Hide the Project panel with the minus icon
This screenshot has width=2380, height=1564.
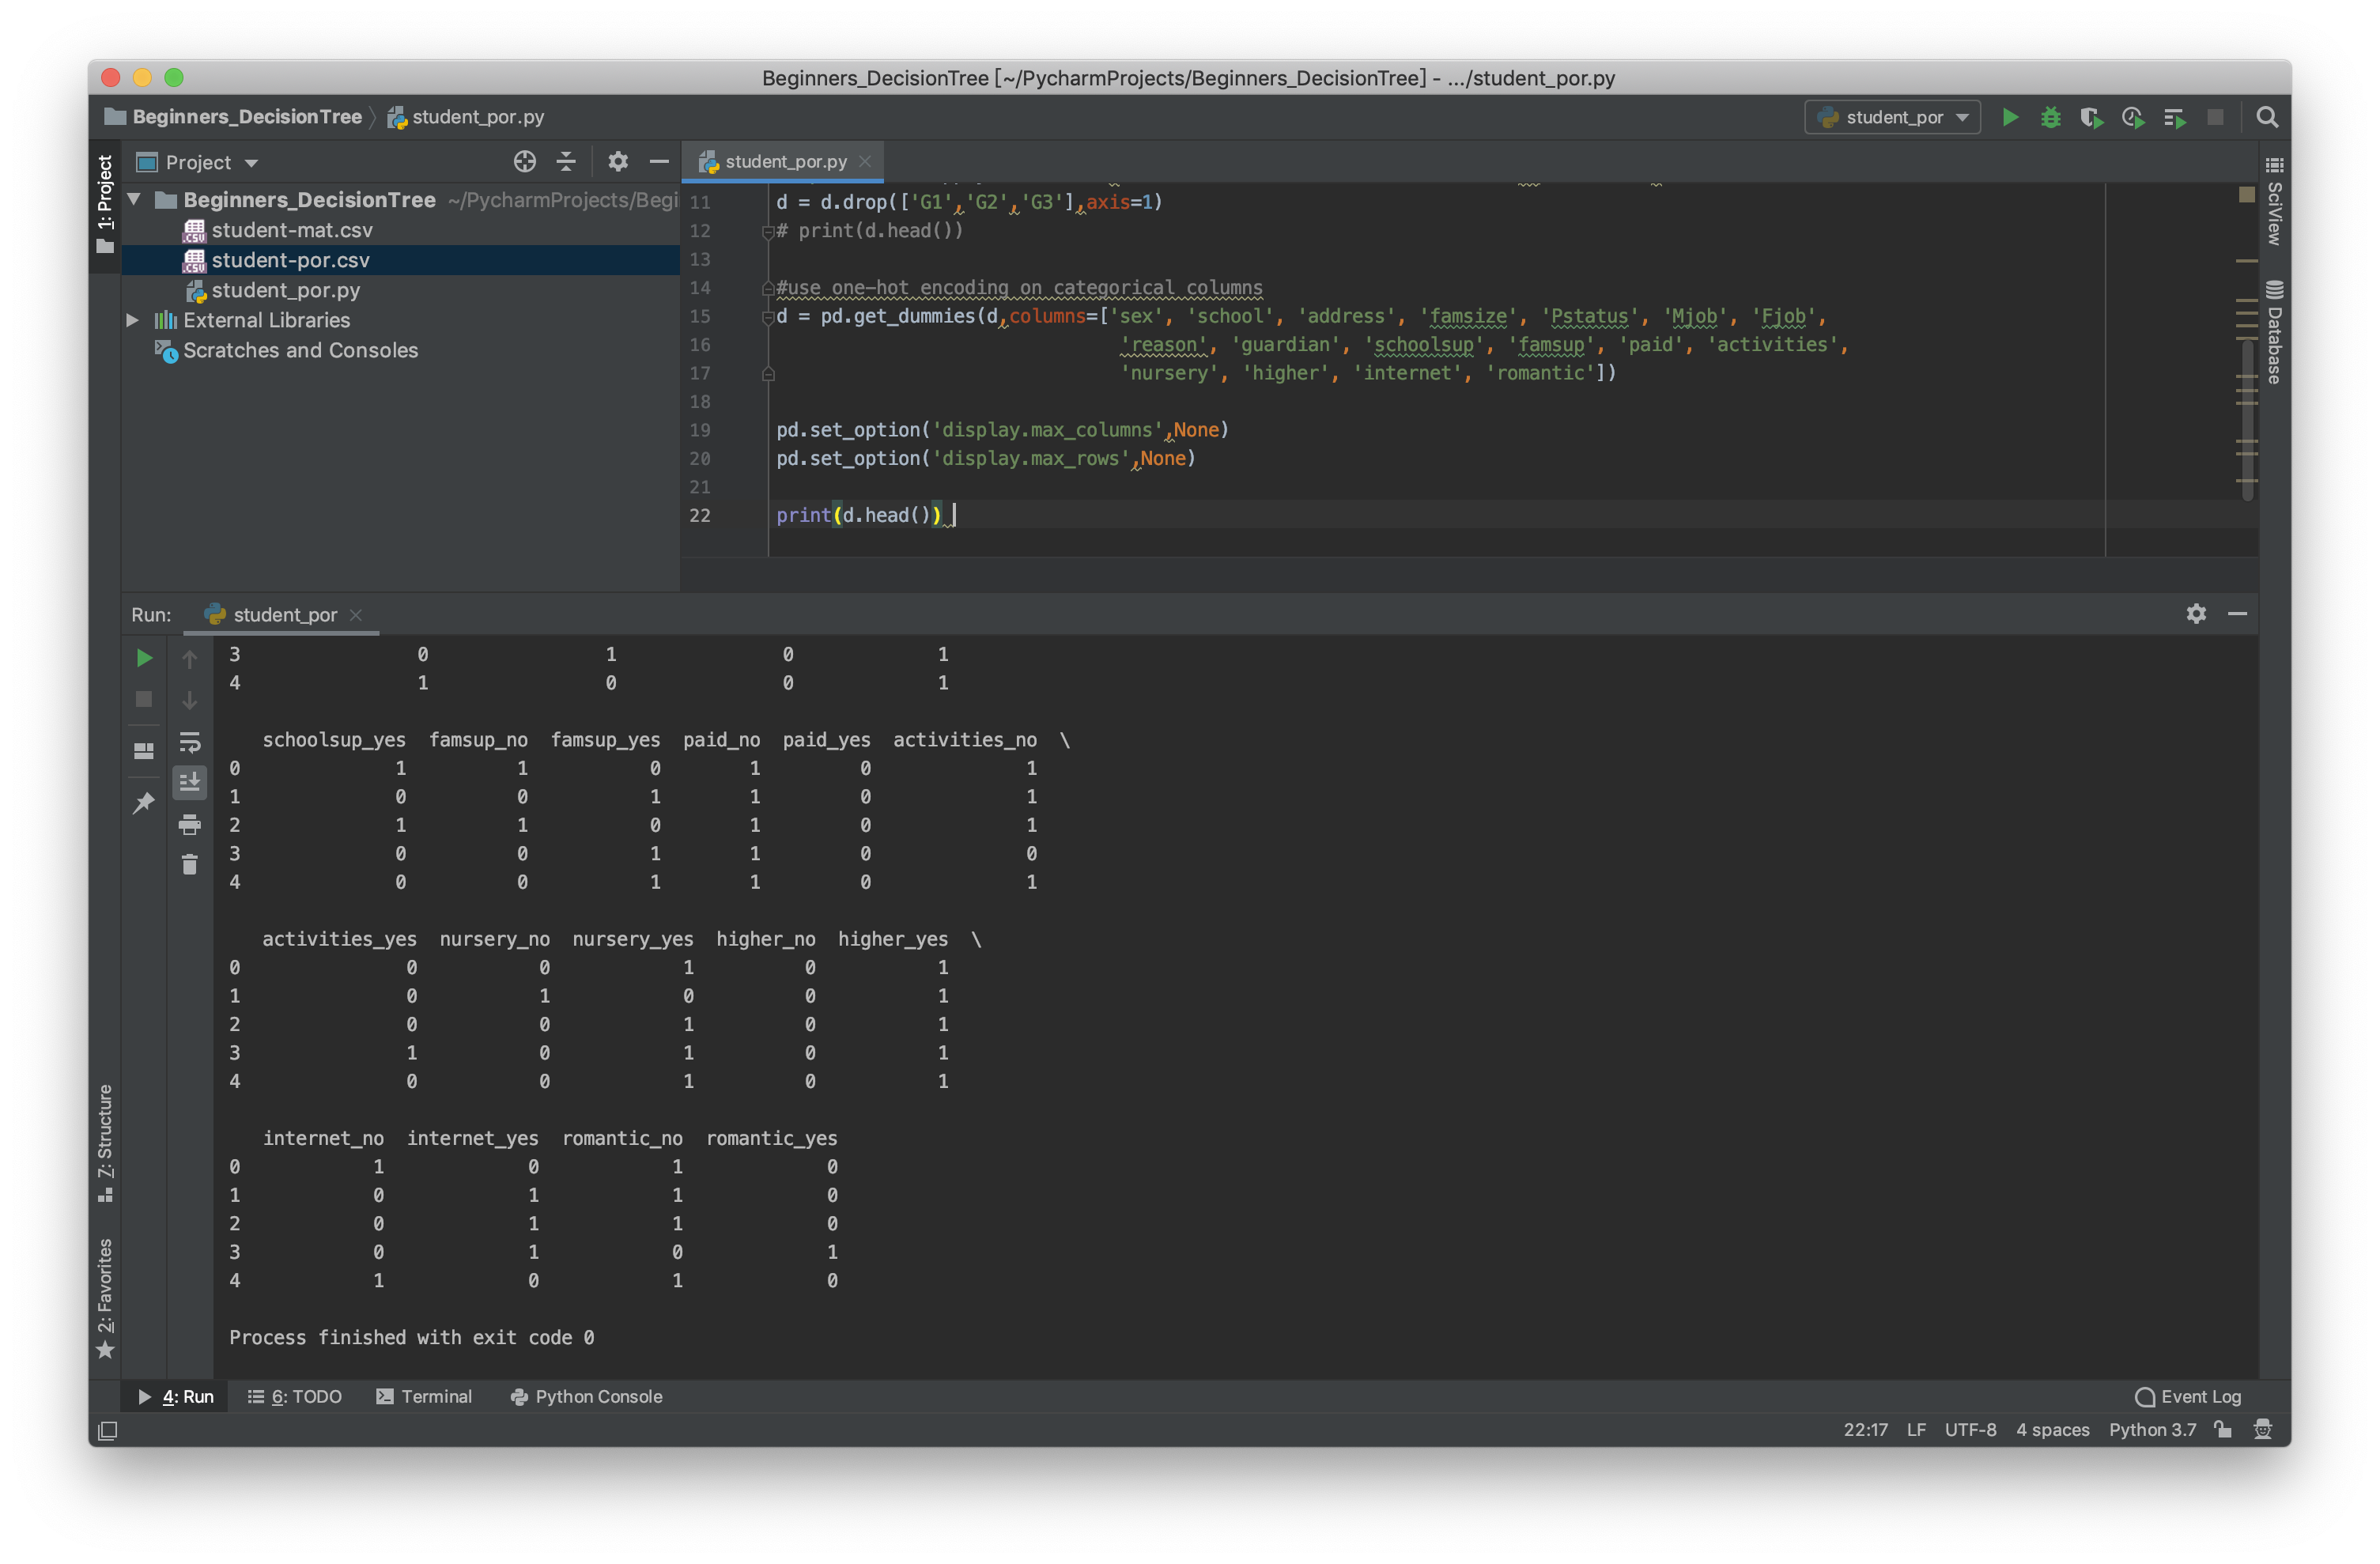(x=659, y=162)
